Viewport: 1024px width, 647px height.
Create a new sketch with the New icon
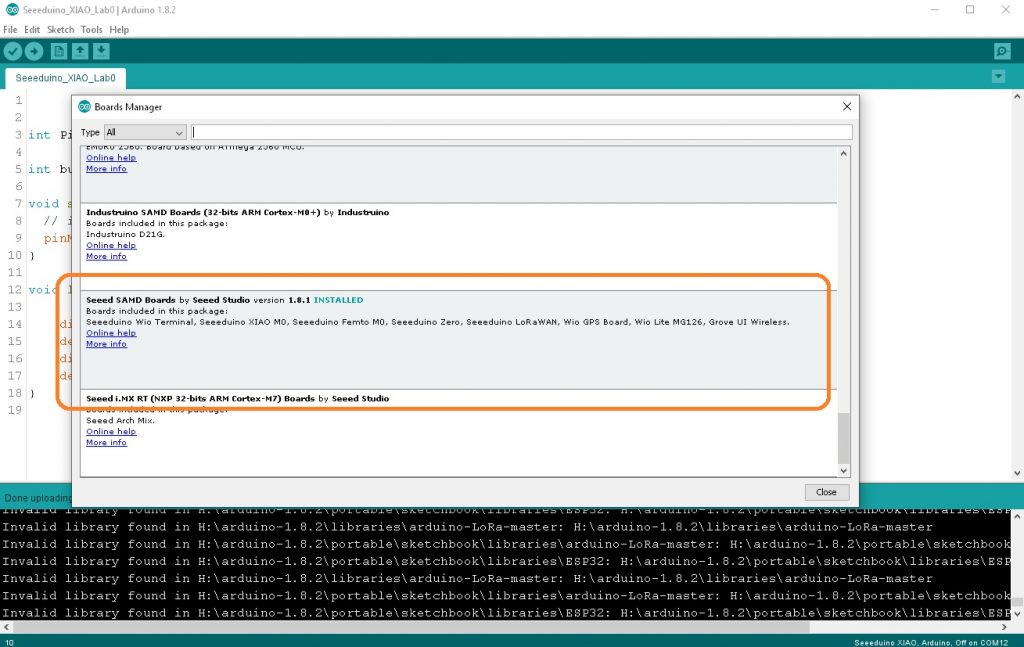(x=59, y=51)
